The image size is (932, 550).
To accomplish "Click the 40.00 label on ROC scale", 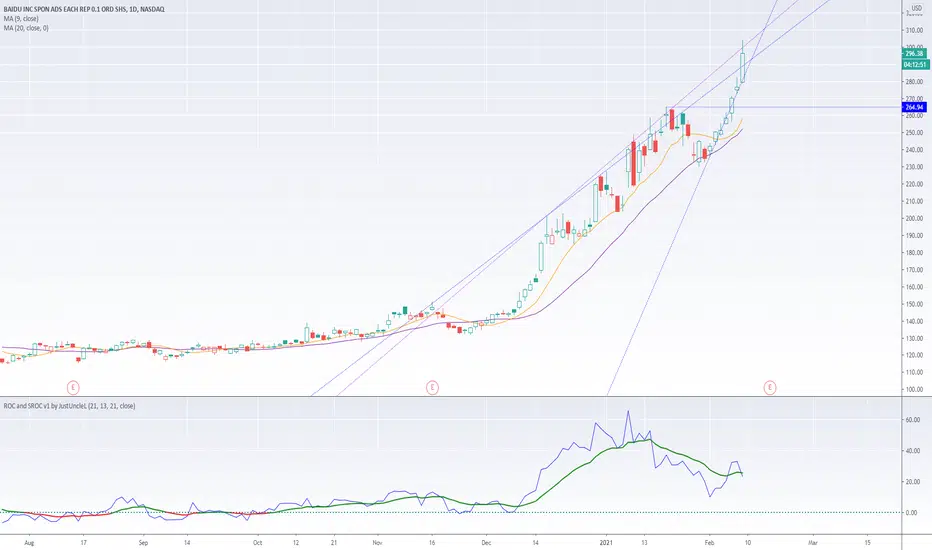I will (912, 451).
